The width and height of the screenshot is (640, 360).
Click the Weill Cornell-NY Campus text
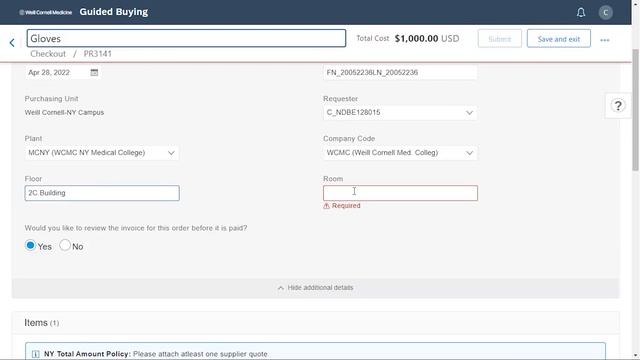click(x=64, y=112)
